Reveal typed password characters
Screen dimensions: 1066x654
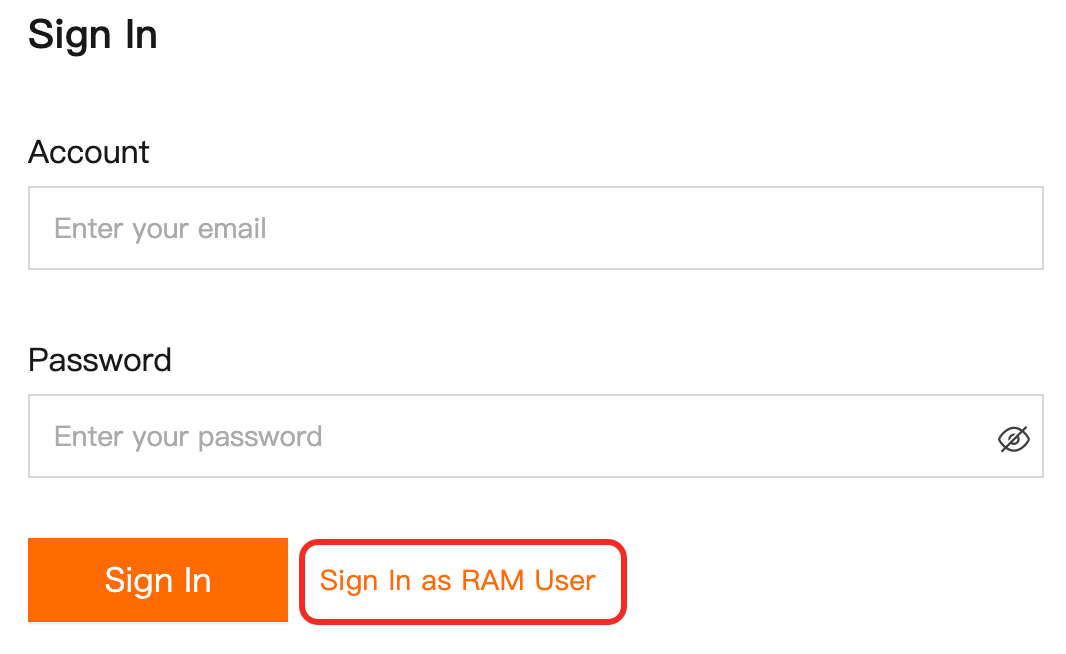click(1013, 438)
